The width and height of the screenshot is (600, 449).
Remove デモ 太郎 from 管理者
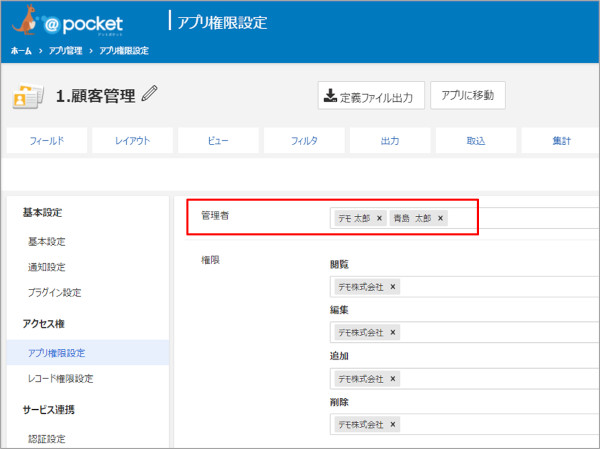(x=379, y=218)
